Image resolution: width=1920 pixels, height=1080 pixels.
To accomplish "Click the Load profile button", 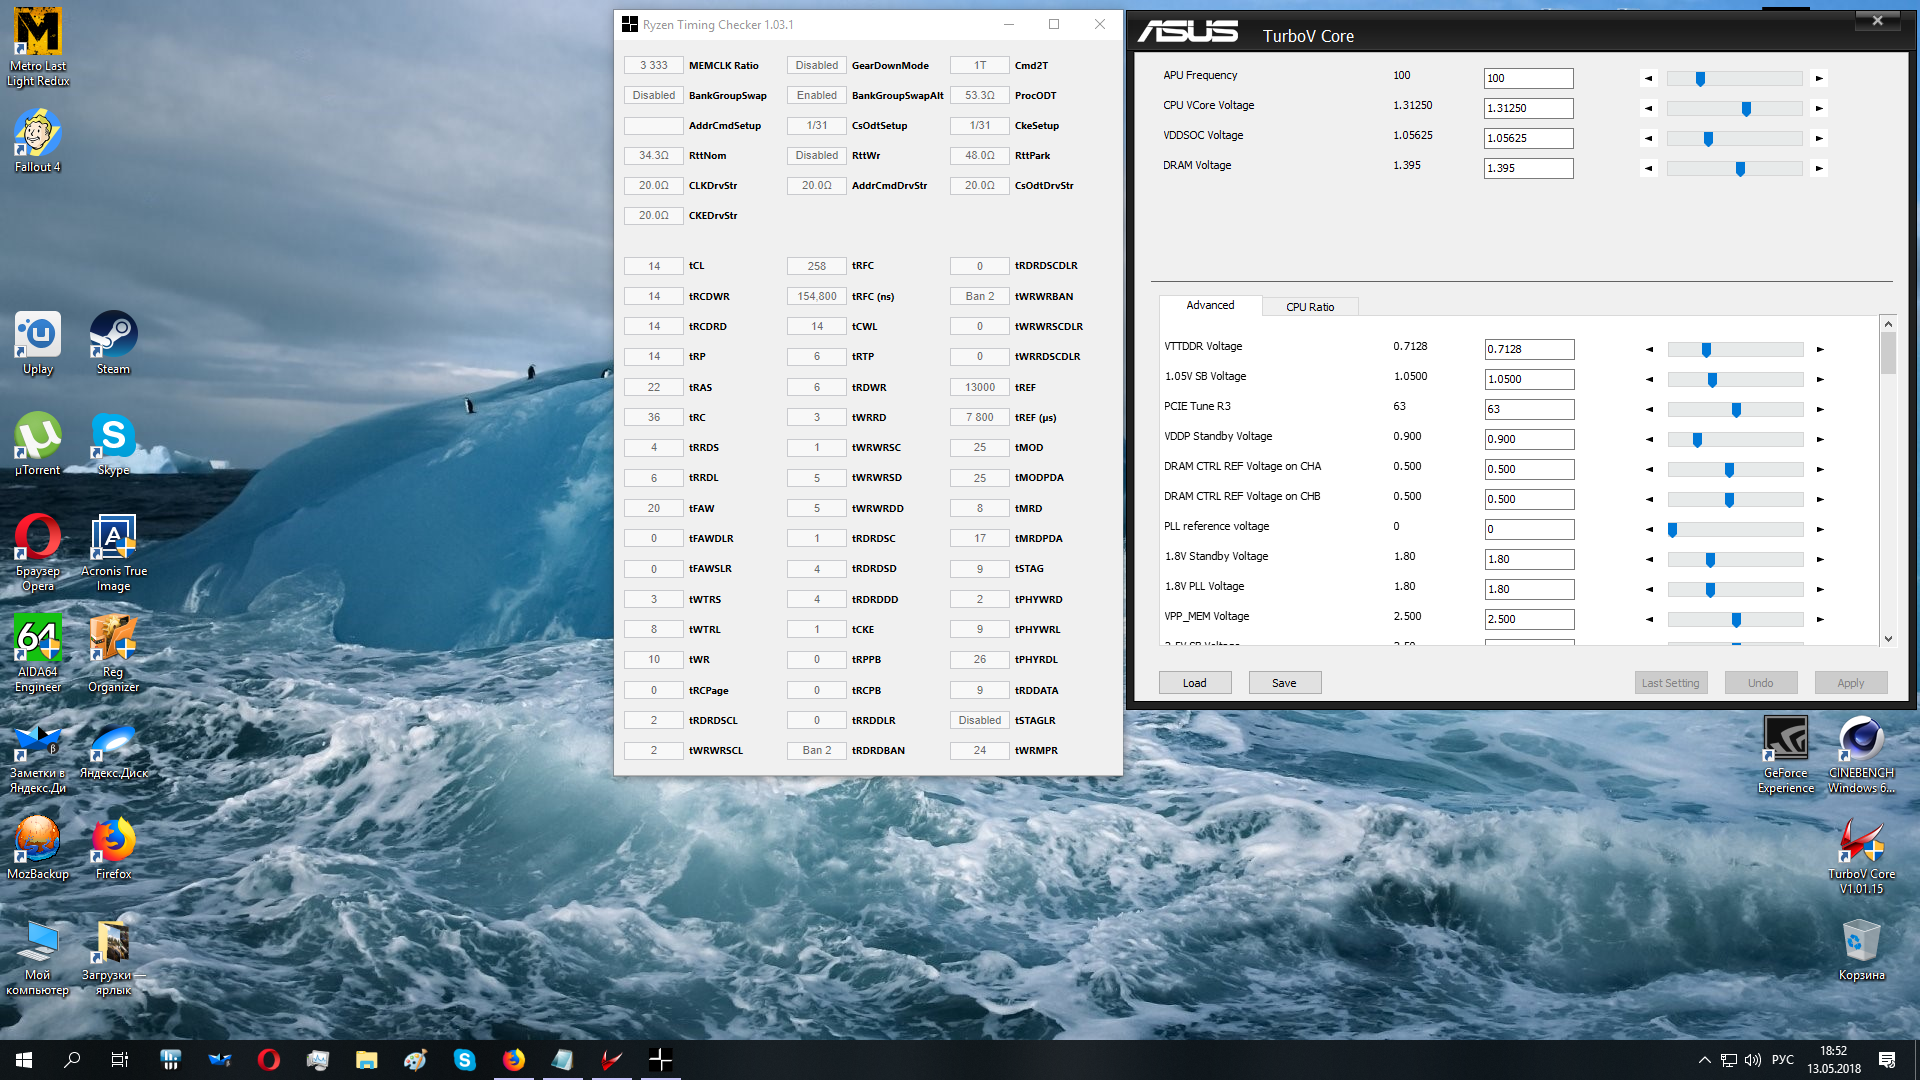I will [1194, 683].
